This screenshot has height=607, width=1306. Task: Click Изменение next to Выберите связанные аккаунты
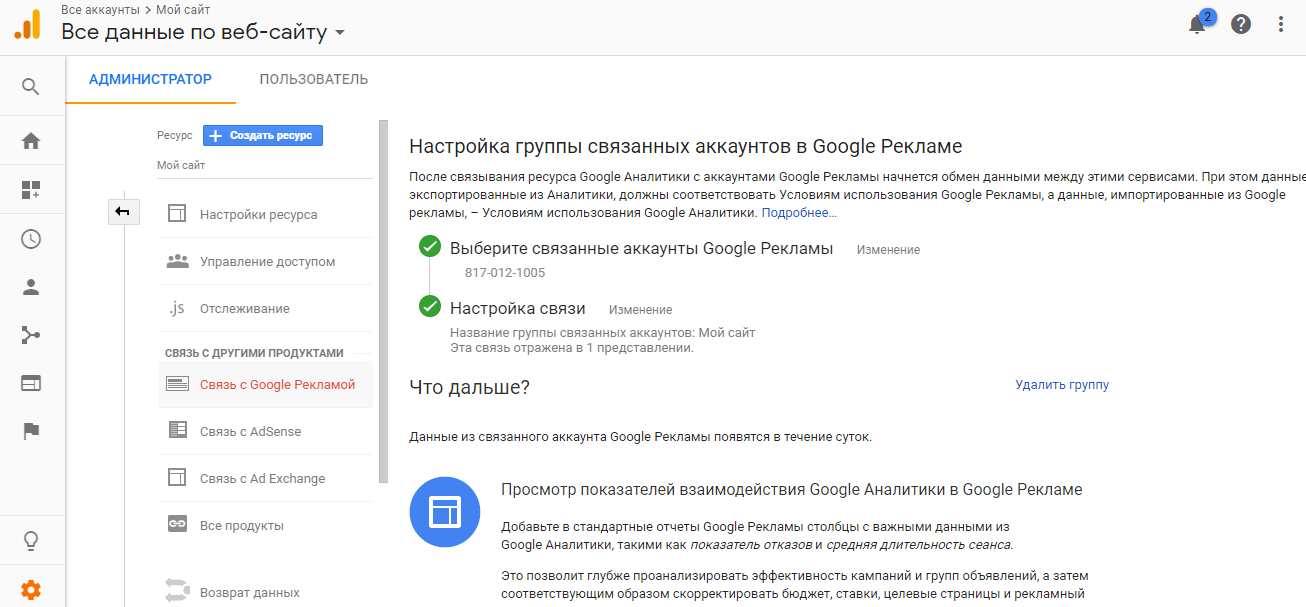888,250
